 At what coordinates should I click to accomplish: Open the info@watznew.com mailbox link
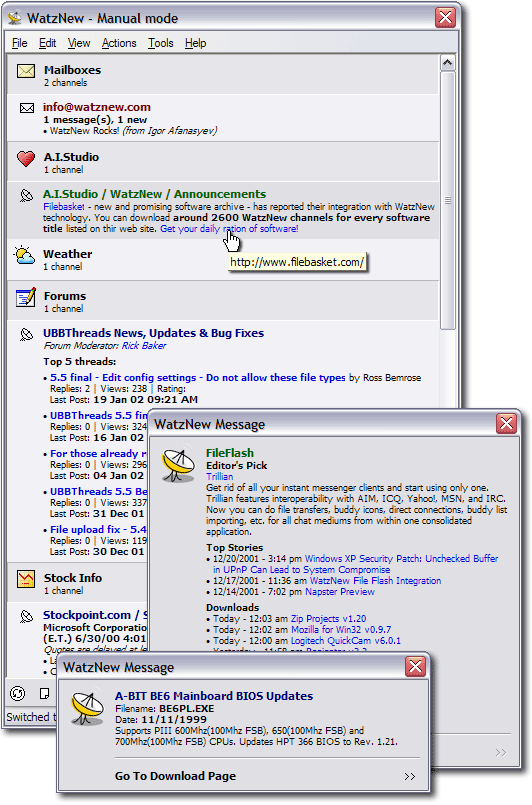click(97, 107)
